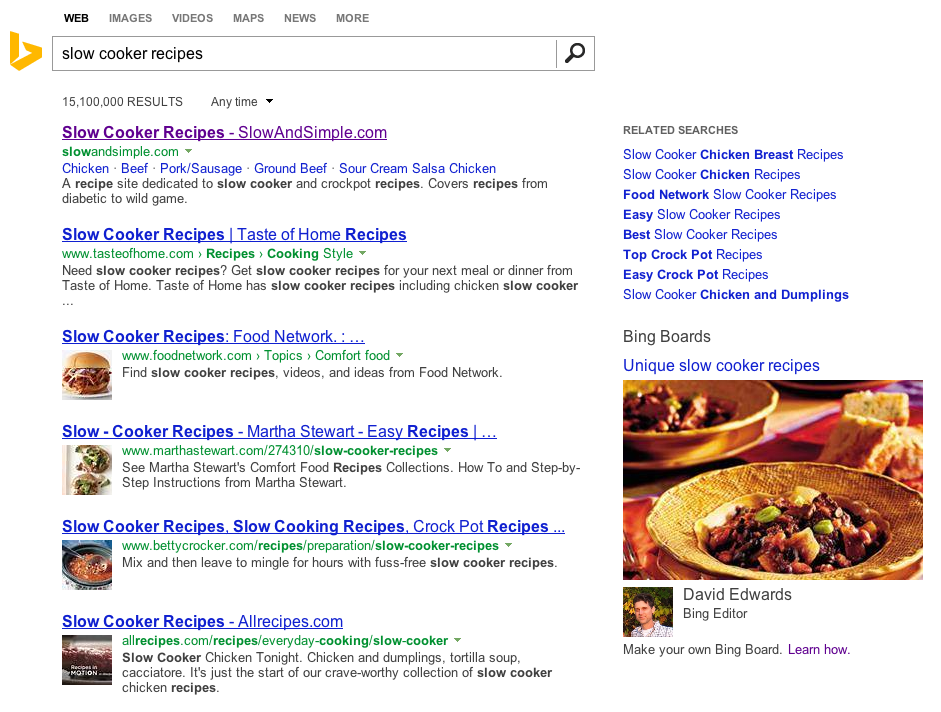
Task: Open Slow Cooker Recipes - SlowAndSimple.com result
Action: click(224, 132)
